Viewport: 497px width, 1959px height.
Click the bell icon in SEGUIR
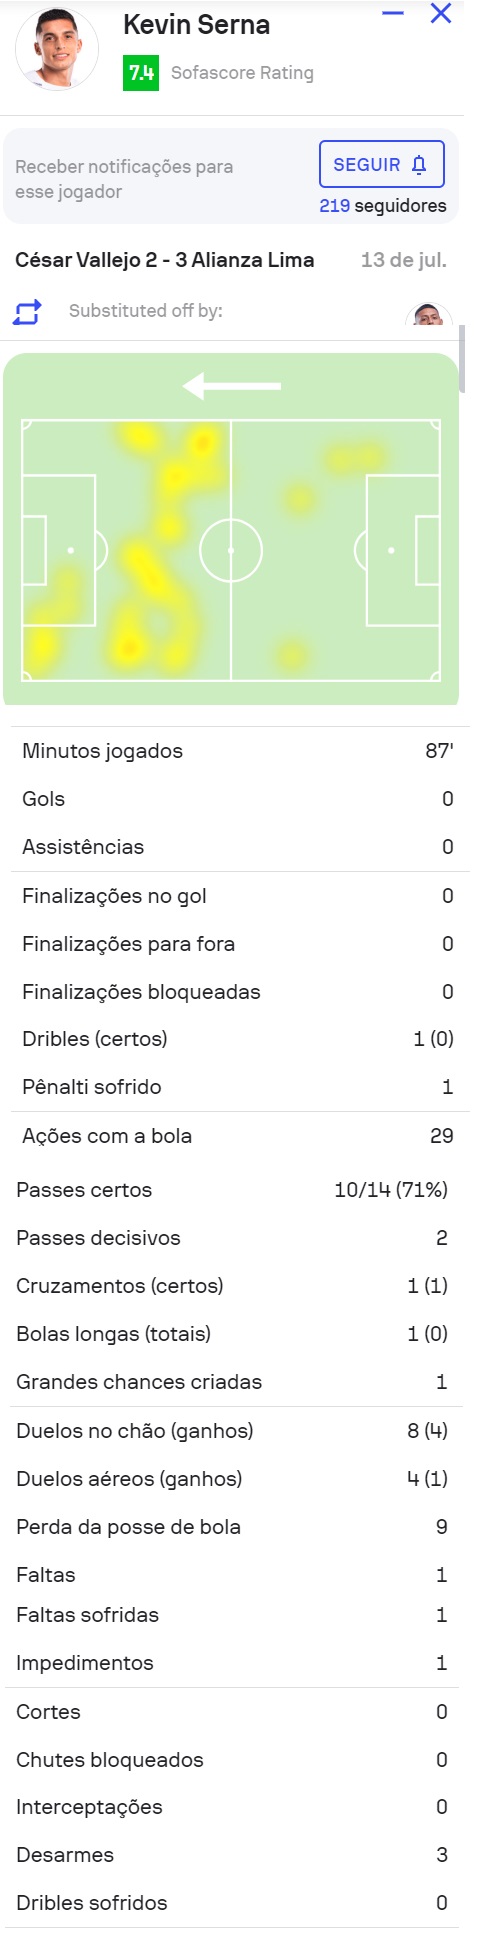point(419,165)
